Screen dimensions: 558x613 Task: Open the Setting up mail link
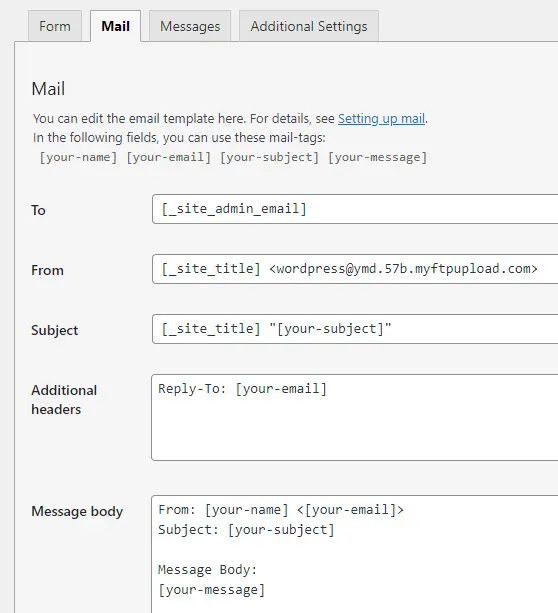[x=381, y=118]
